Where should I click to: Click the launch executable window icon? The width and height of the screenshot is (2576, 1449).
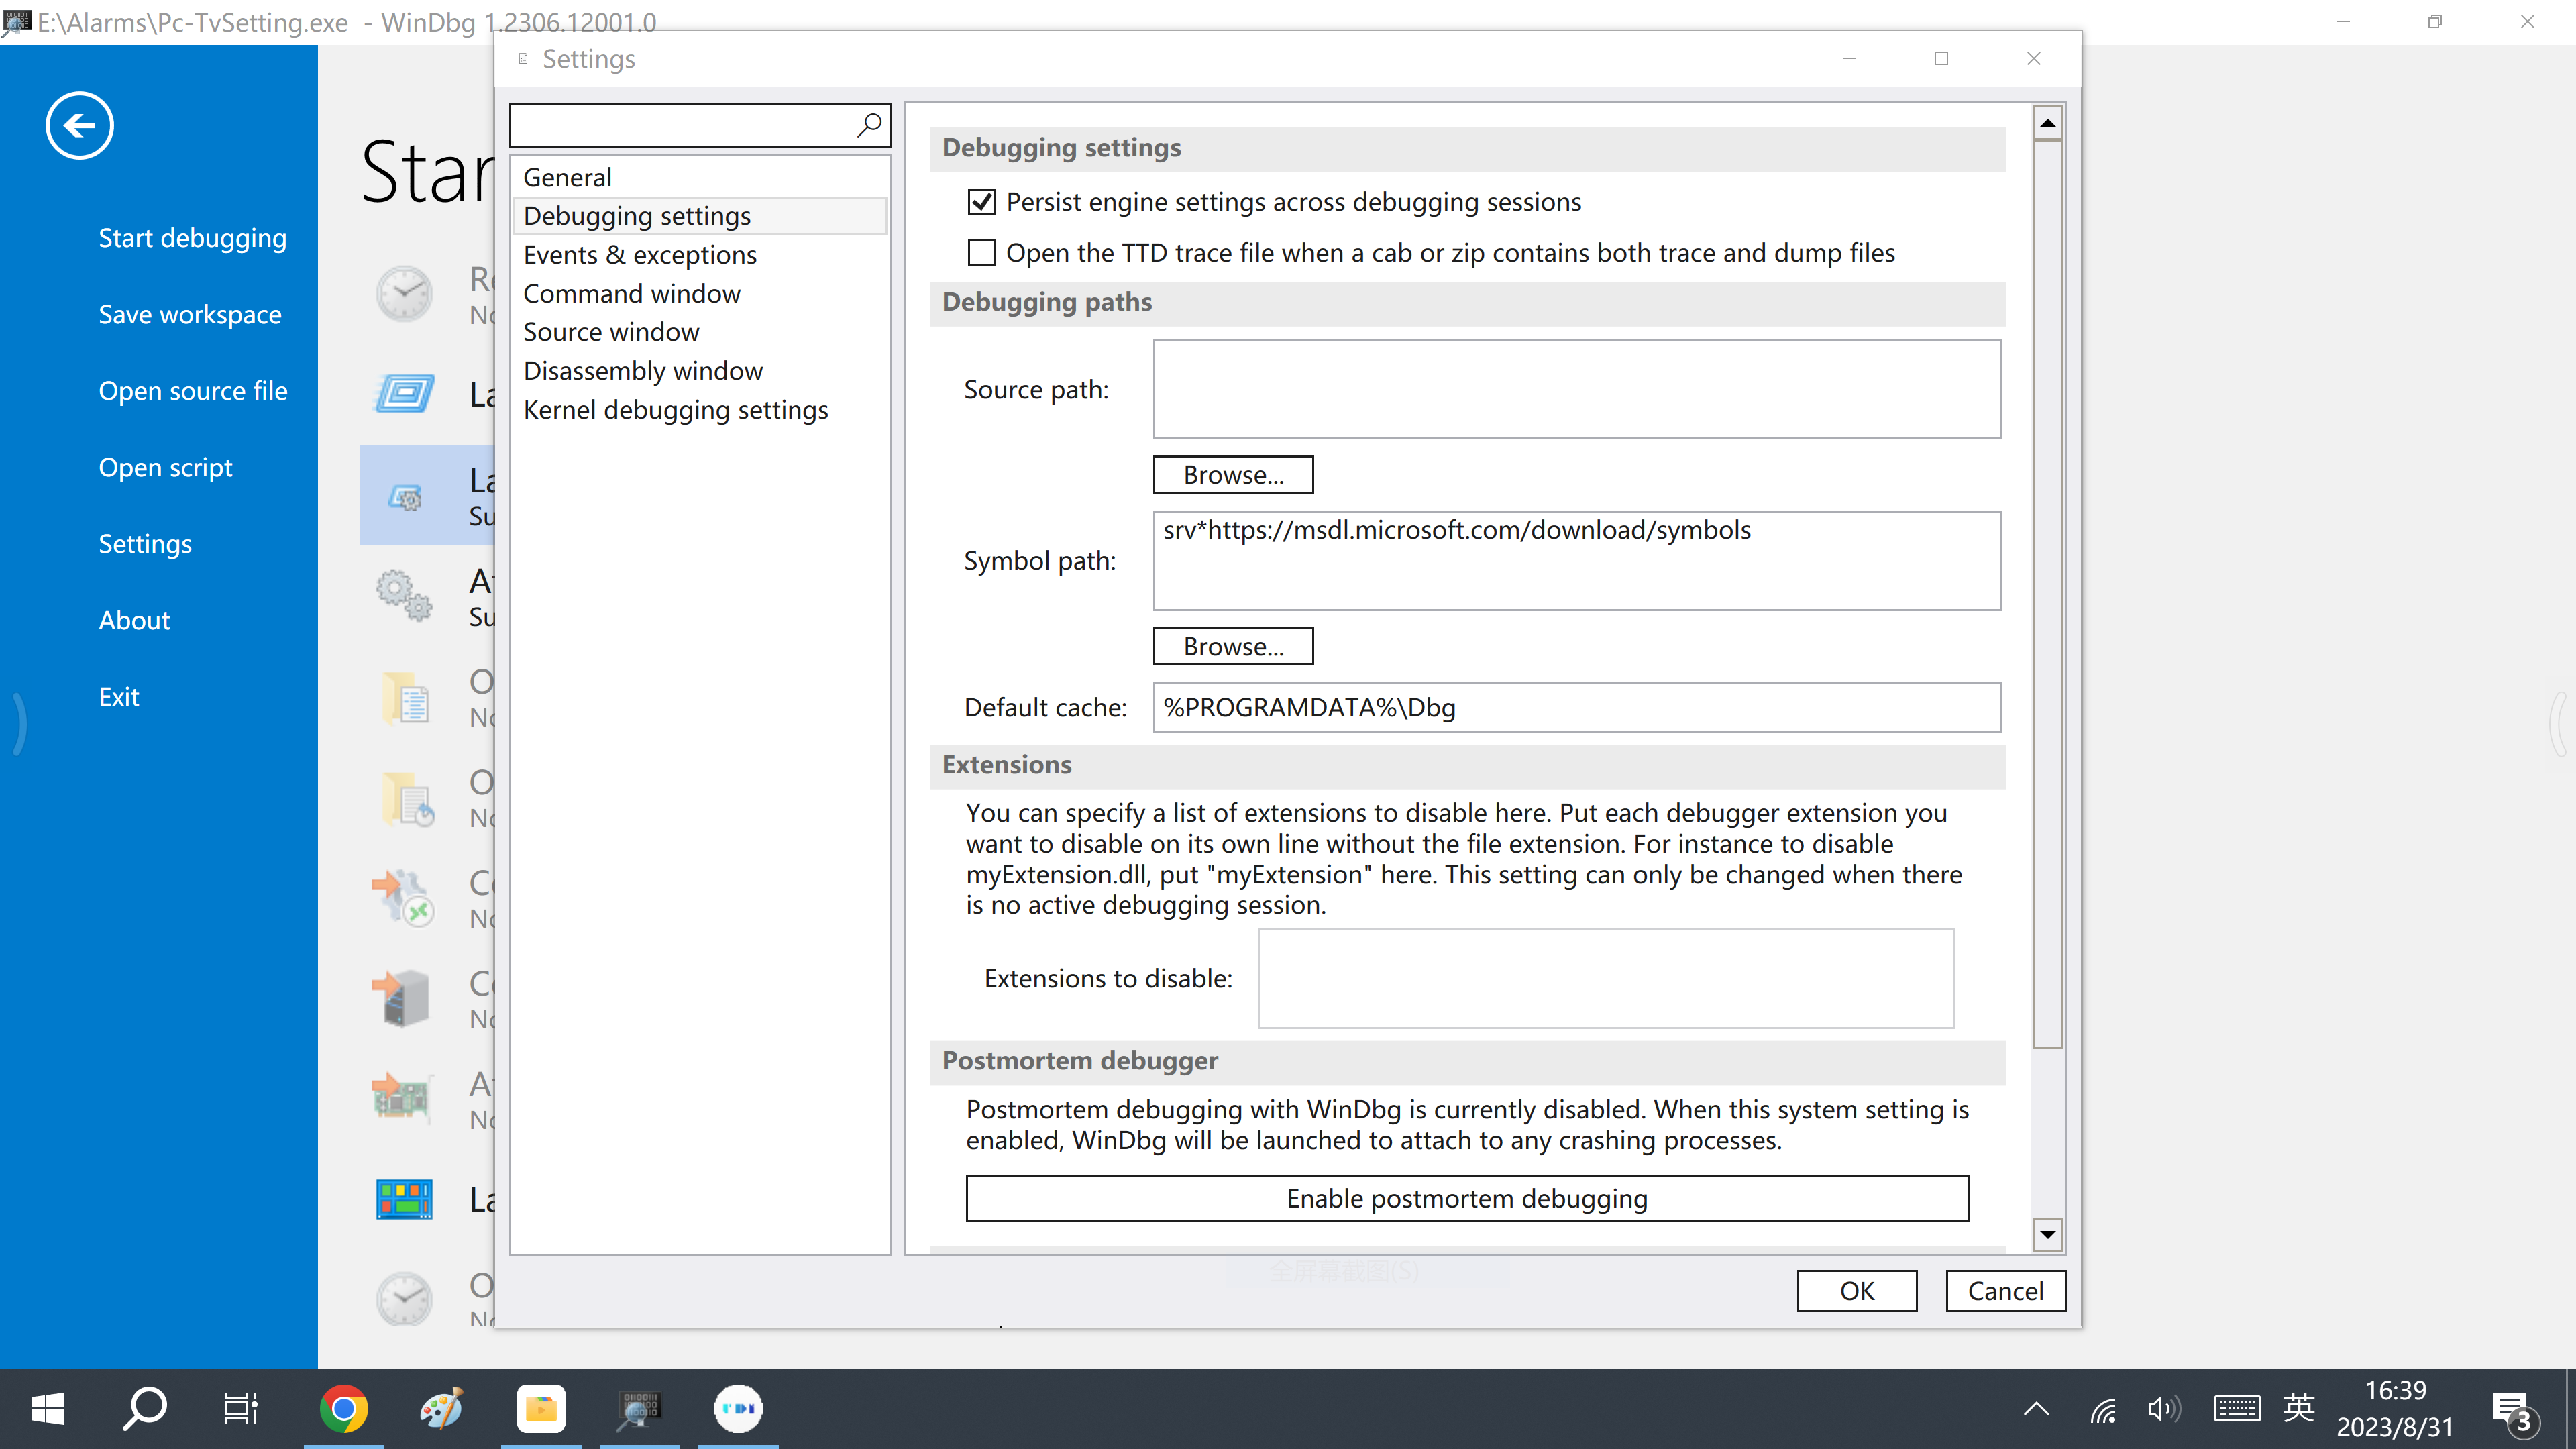click(404, 394)
